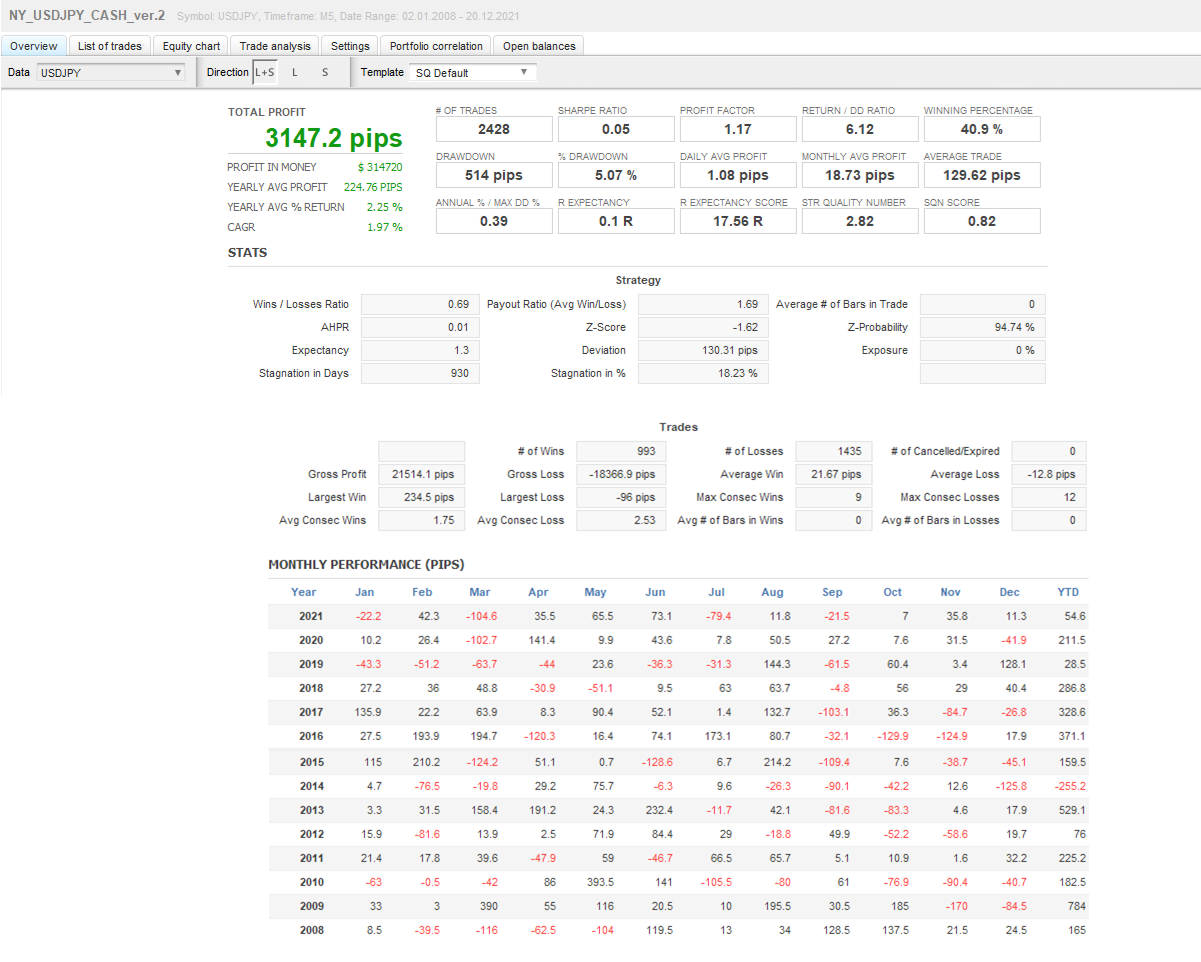Click 2013 Jun value 232.4
Screen dimensions: 1201x962
pyautogui.click(x=656, y=809)
